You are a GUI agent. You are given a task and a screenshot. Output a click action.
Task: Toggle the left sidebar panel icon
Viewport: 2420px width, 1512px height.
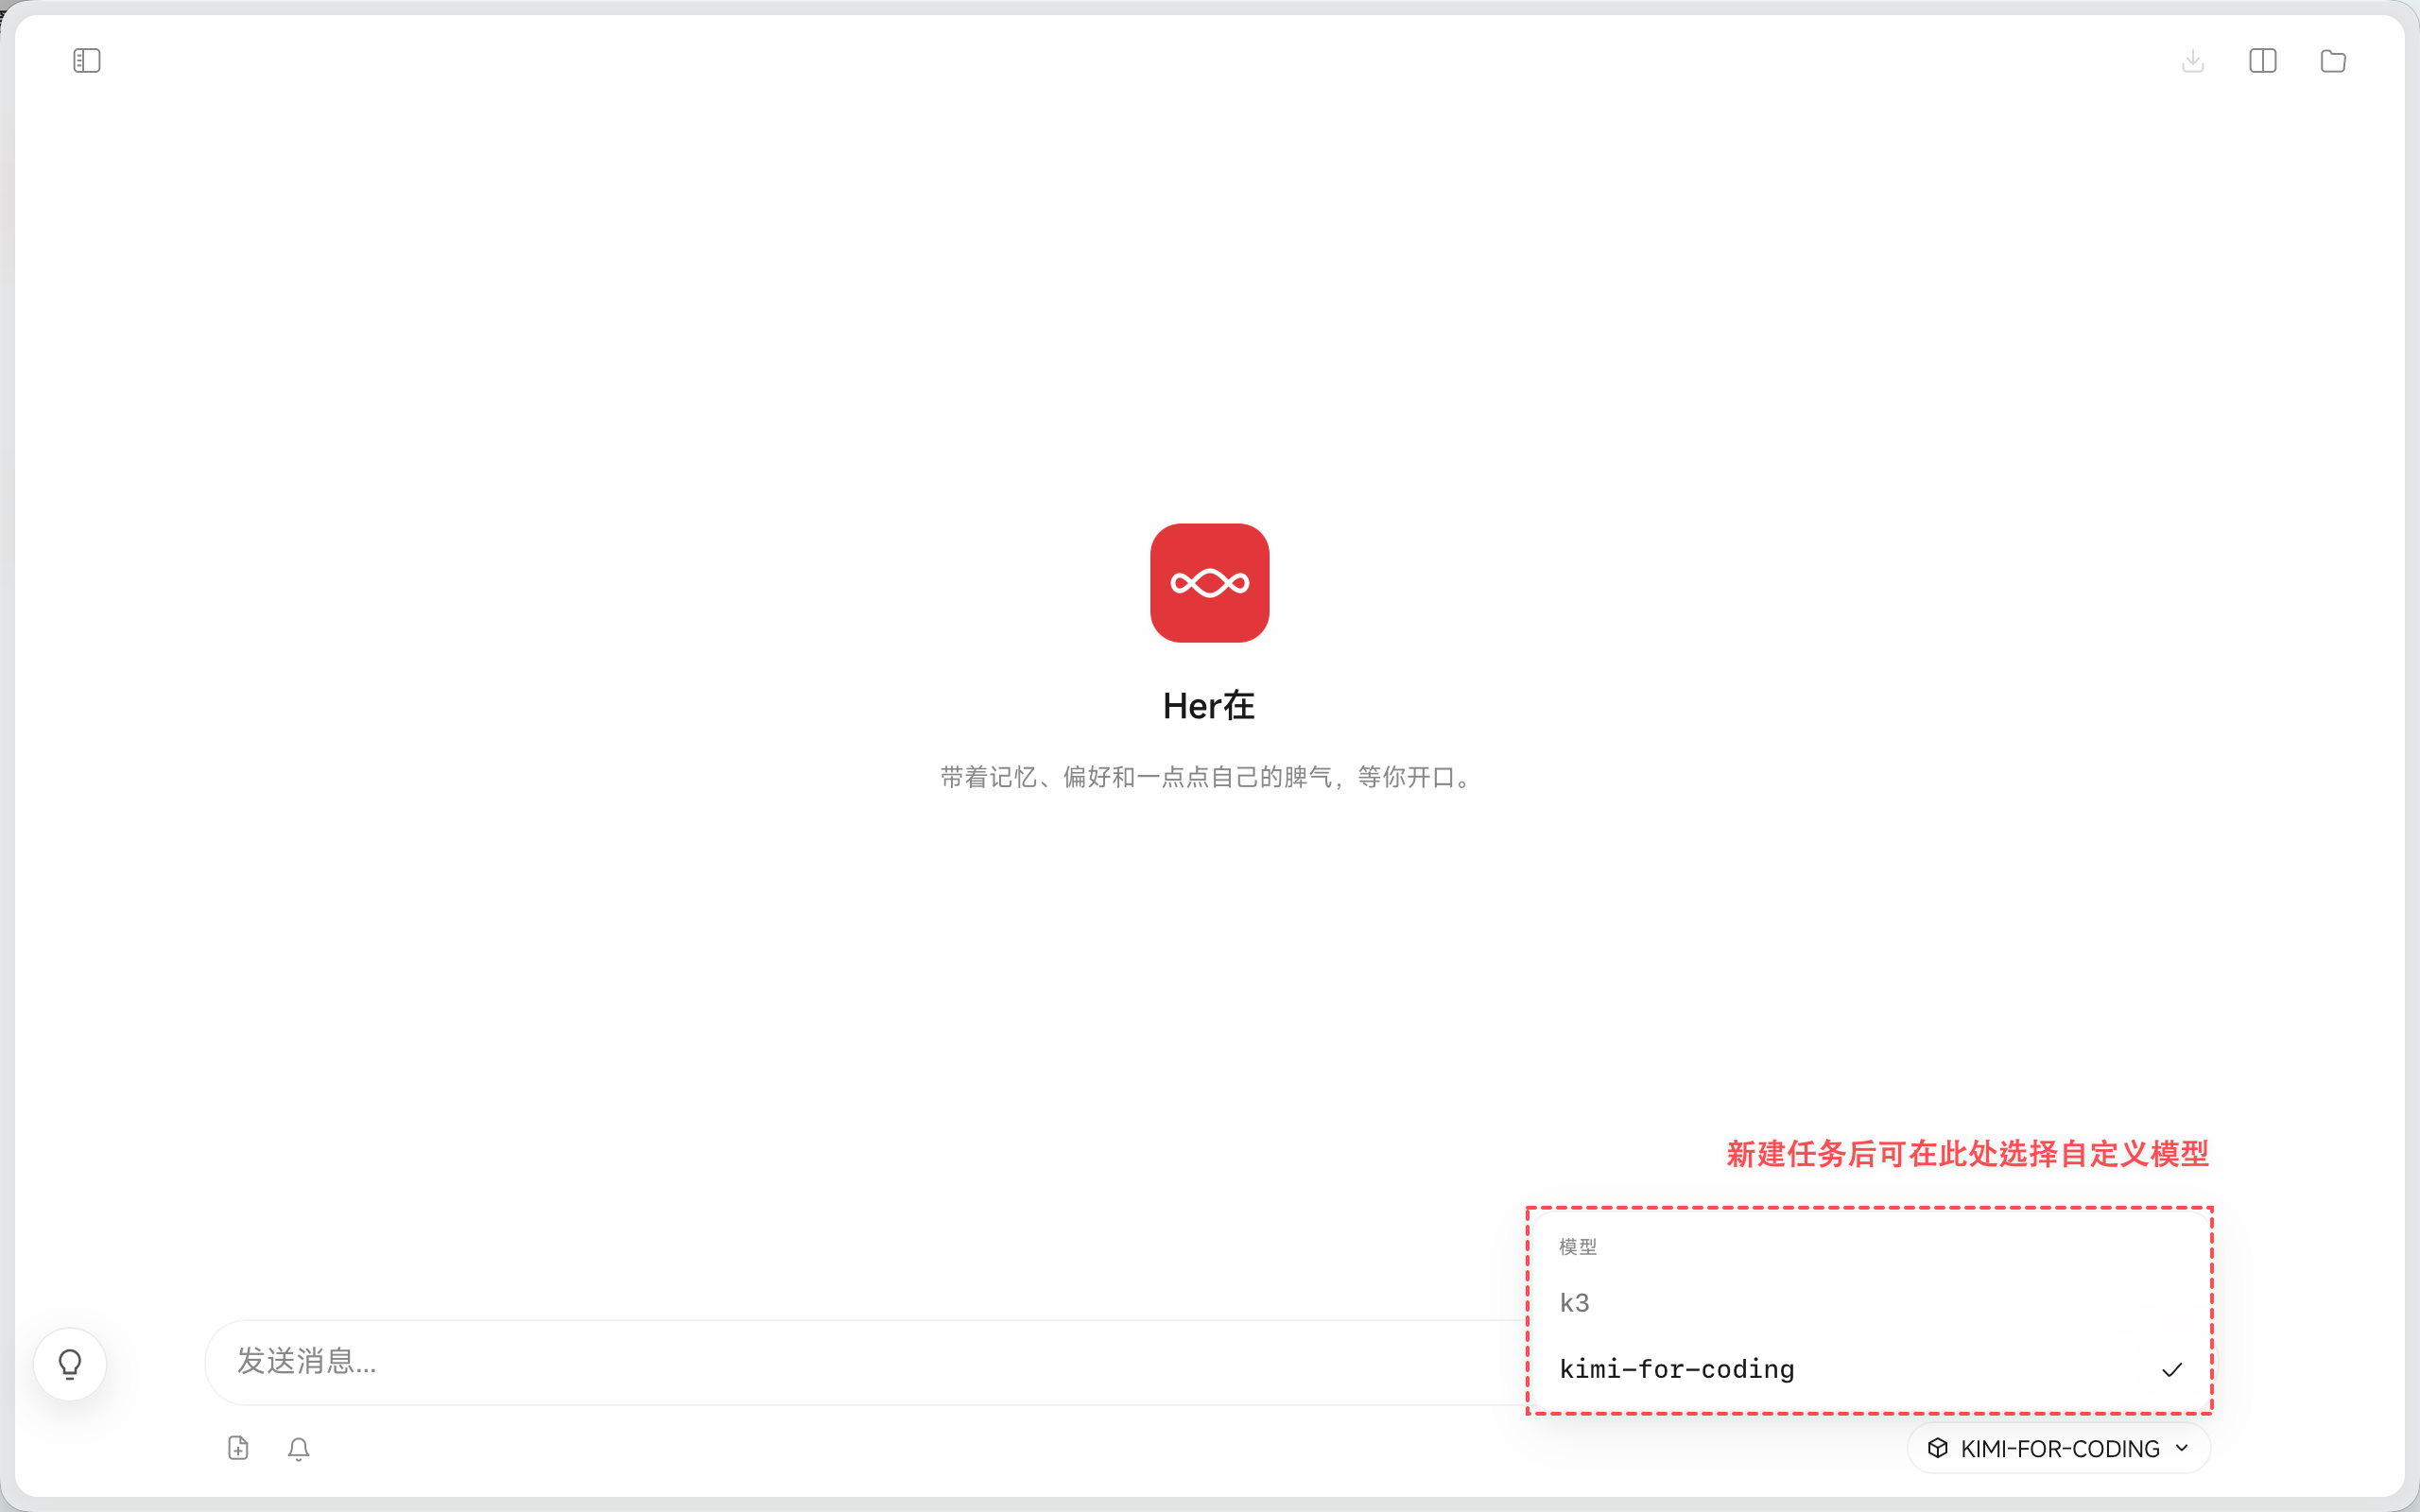coord(87,61)
